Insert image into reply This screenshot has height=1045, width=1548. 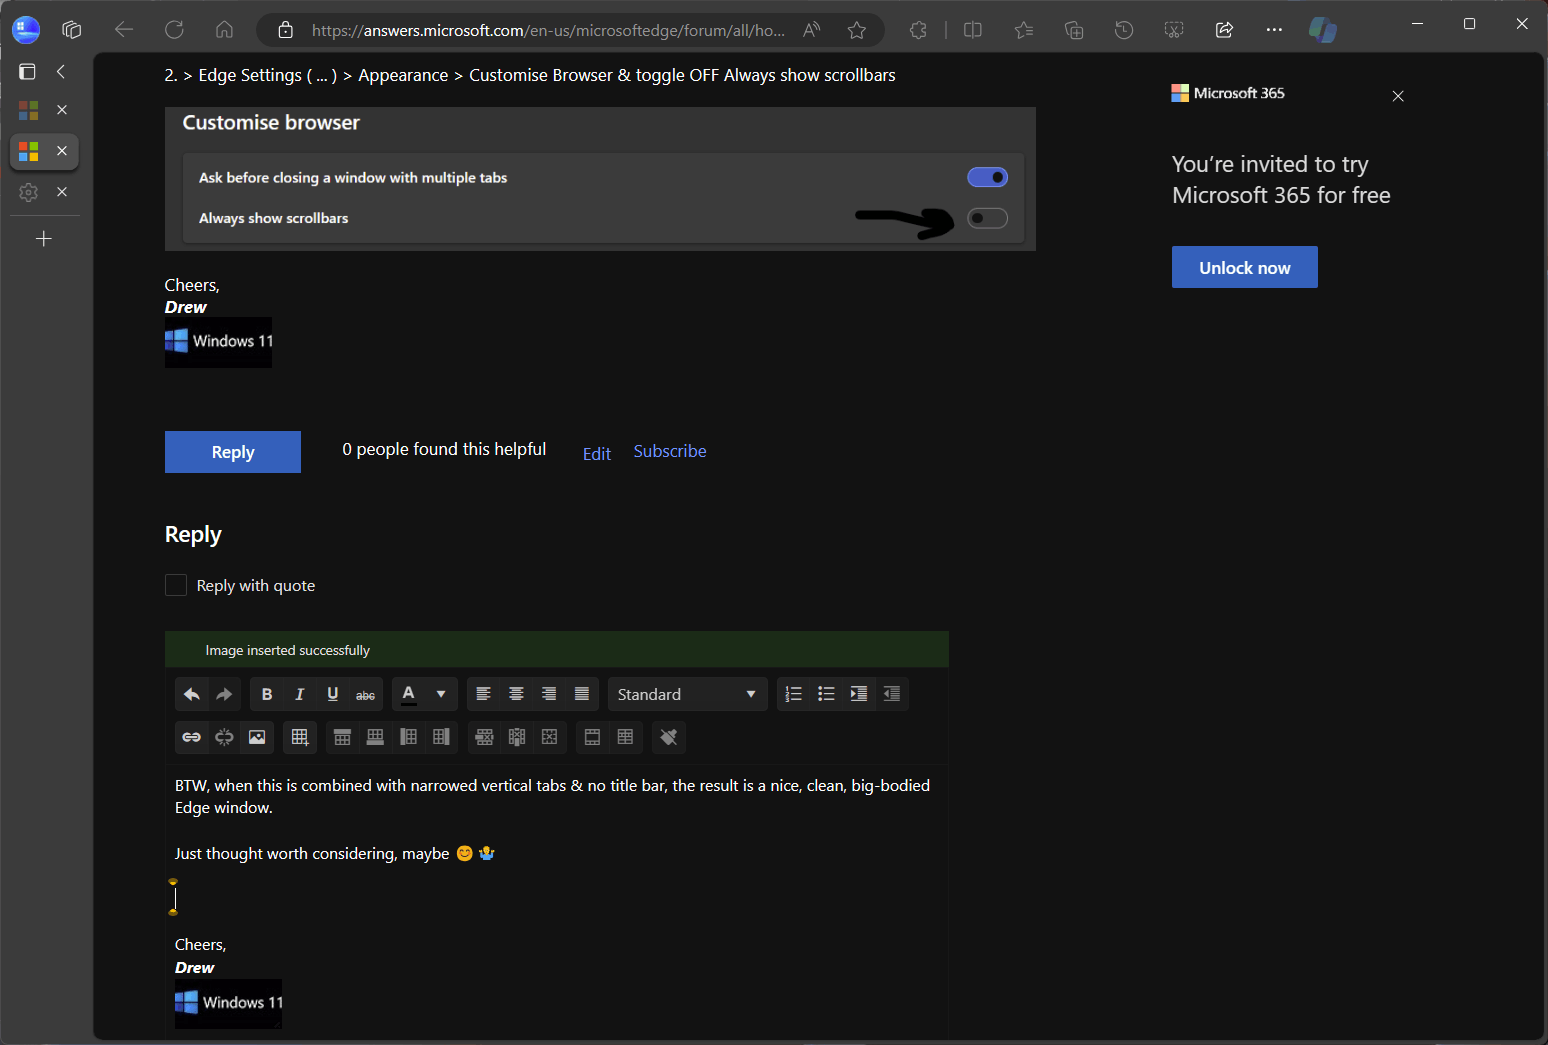257,737
